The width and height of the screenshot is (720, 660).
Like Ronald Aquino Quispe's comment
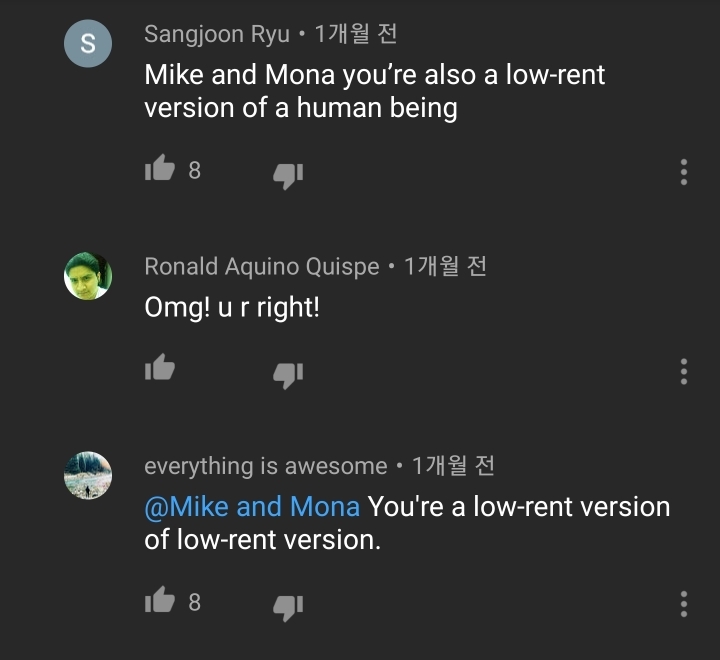(160, 369)
